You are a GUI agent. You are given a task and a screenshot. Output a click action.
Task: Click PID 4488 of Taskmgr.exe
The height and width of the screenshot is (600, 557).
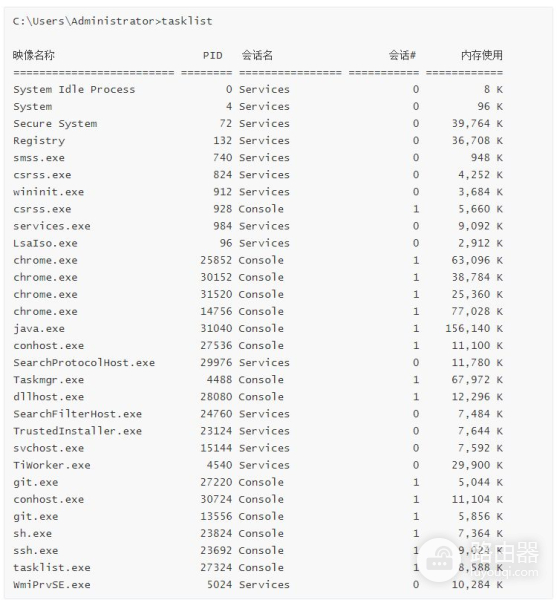(220, 380)
